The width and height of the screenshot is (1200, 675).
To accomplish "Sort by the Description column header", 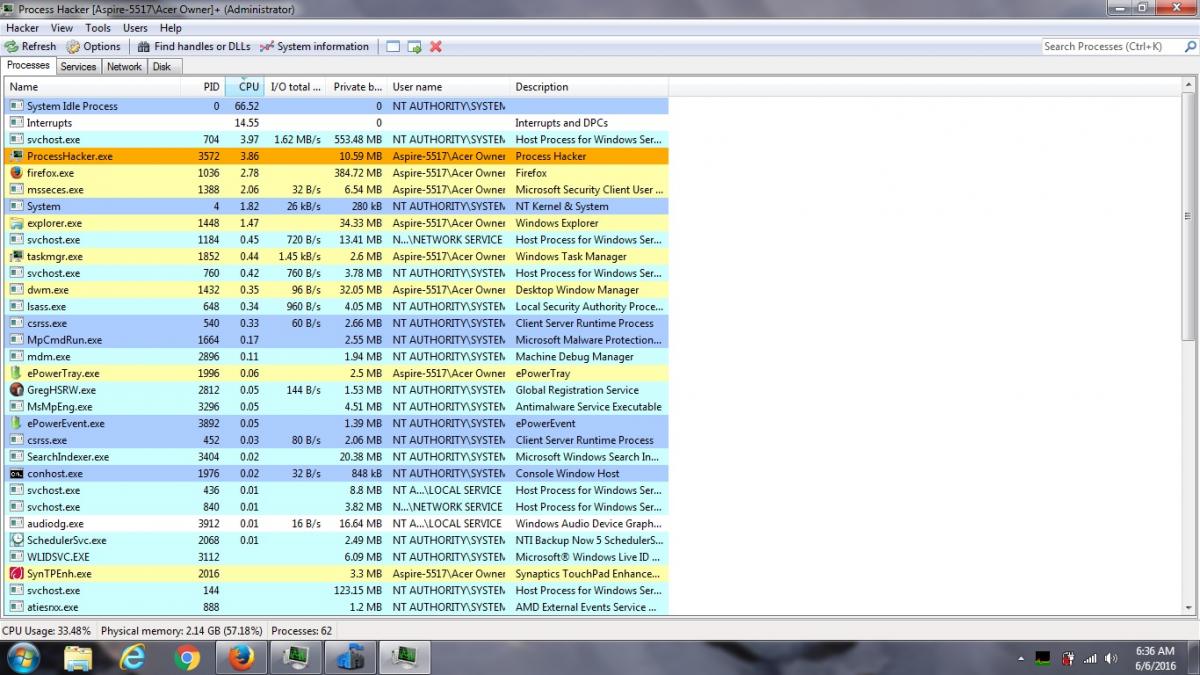I will (x=589, y=87).
